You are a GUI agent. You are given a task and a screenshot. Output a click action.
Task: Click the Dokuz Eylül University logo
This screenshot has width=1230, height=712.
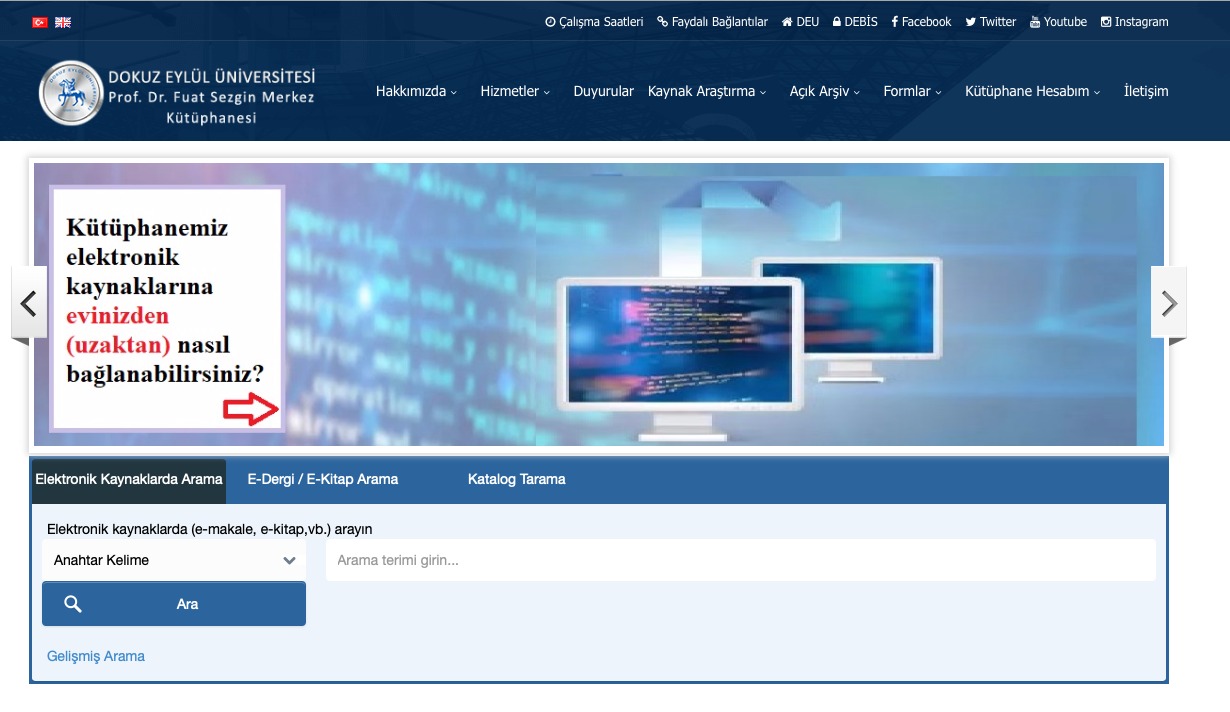coord(71,92)
